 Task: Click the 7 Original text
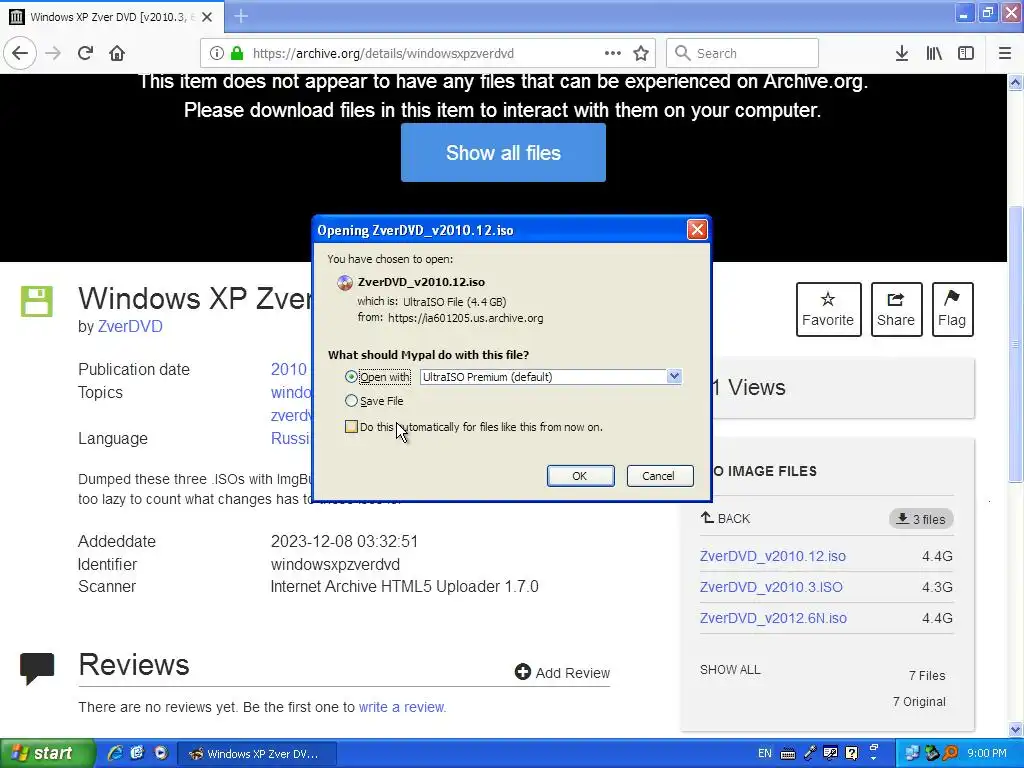[920, 702]
